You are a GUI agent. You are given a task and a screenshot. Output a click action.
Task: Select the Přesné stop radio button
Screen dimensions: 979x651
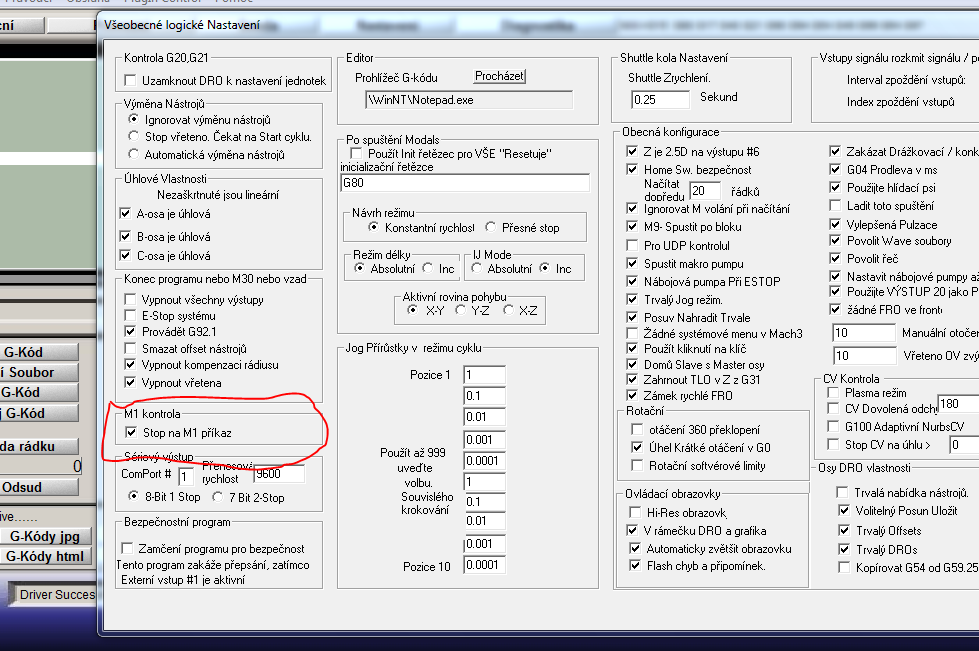[491, 228]
